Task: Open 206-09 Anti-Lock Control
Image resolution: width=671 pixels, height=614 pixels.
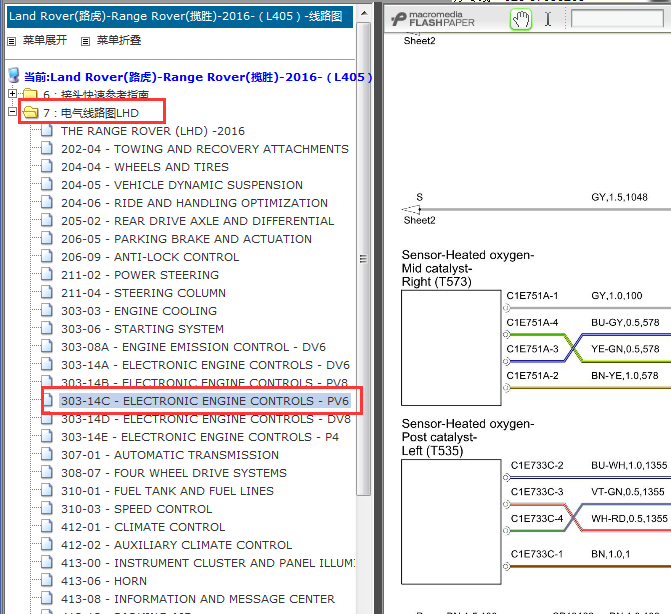Action: [x=150, y=257]
